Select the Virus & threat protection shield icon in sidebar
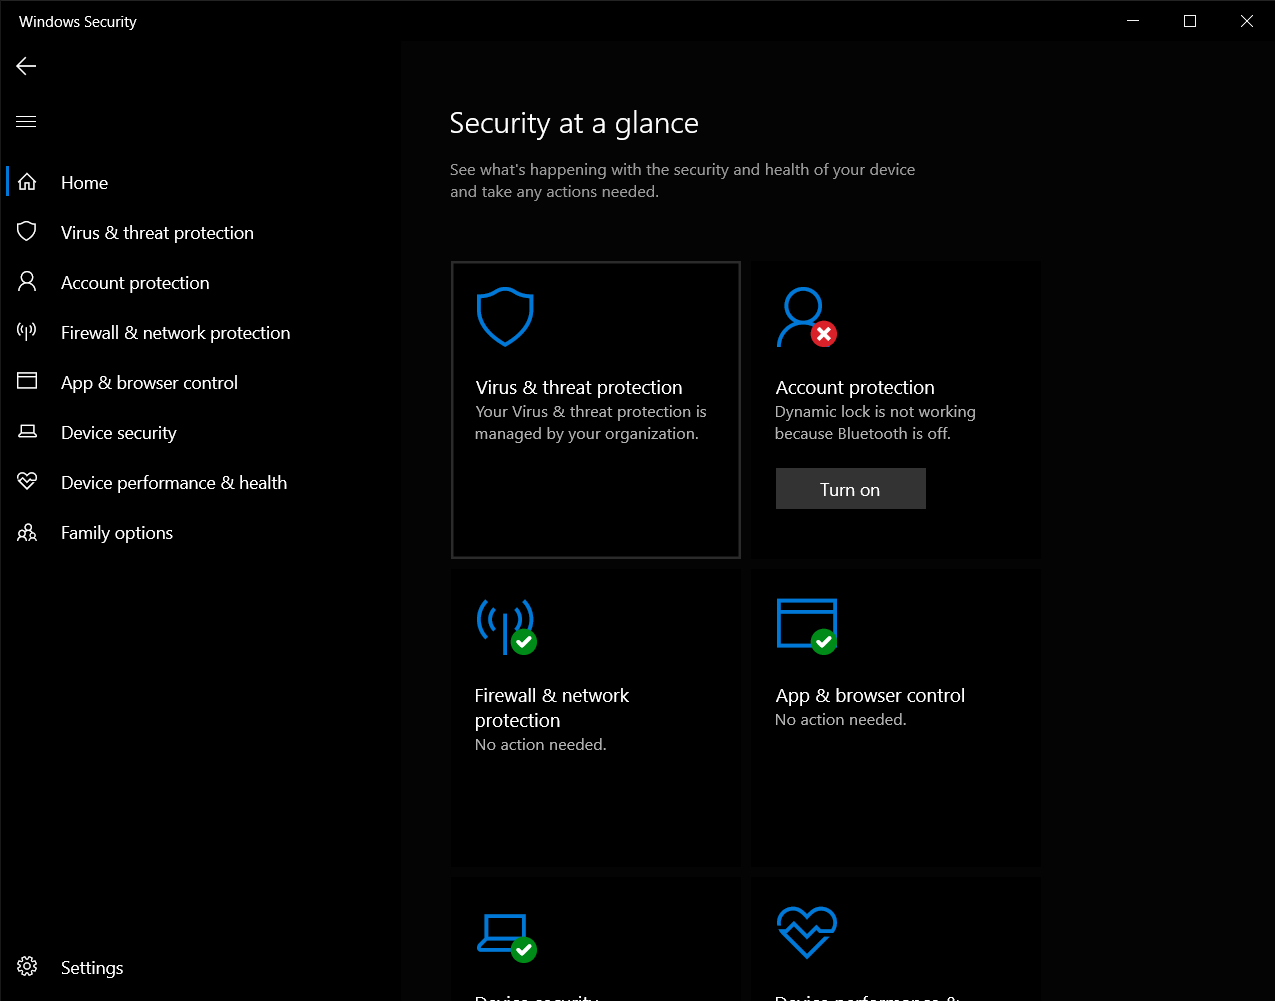This screenshot has height=1001, width=1275. tap(26, 231)
